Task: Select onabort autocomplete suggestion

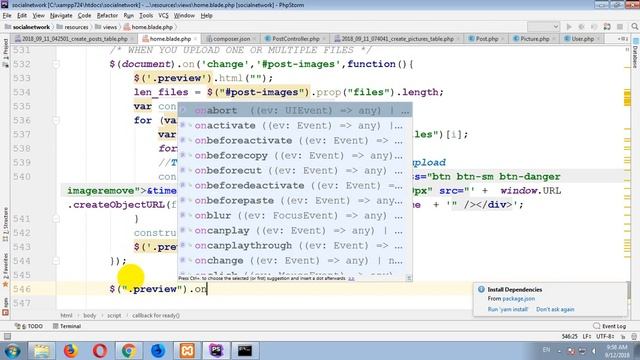Action: tap(295, 110)
